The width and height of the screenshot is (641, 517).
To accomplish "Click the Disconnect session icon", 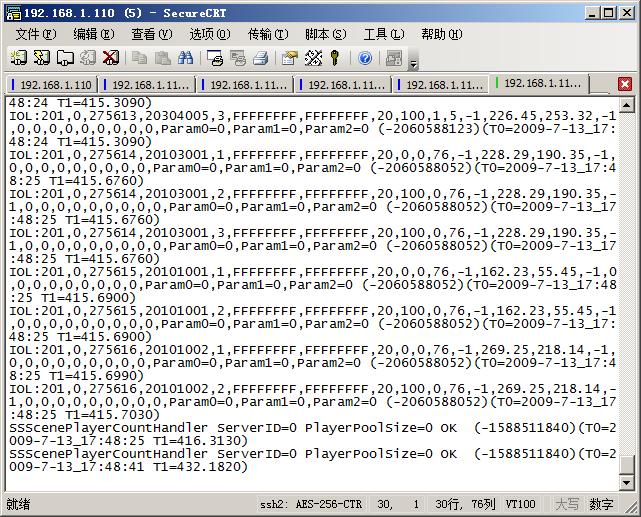I will pyautogui.click(x=110, y=58).
